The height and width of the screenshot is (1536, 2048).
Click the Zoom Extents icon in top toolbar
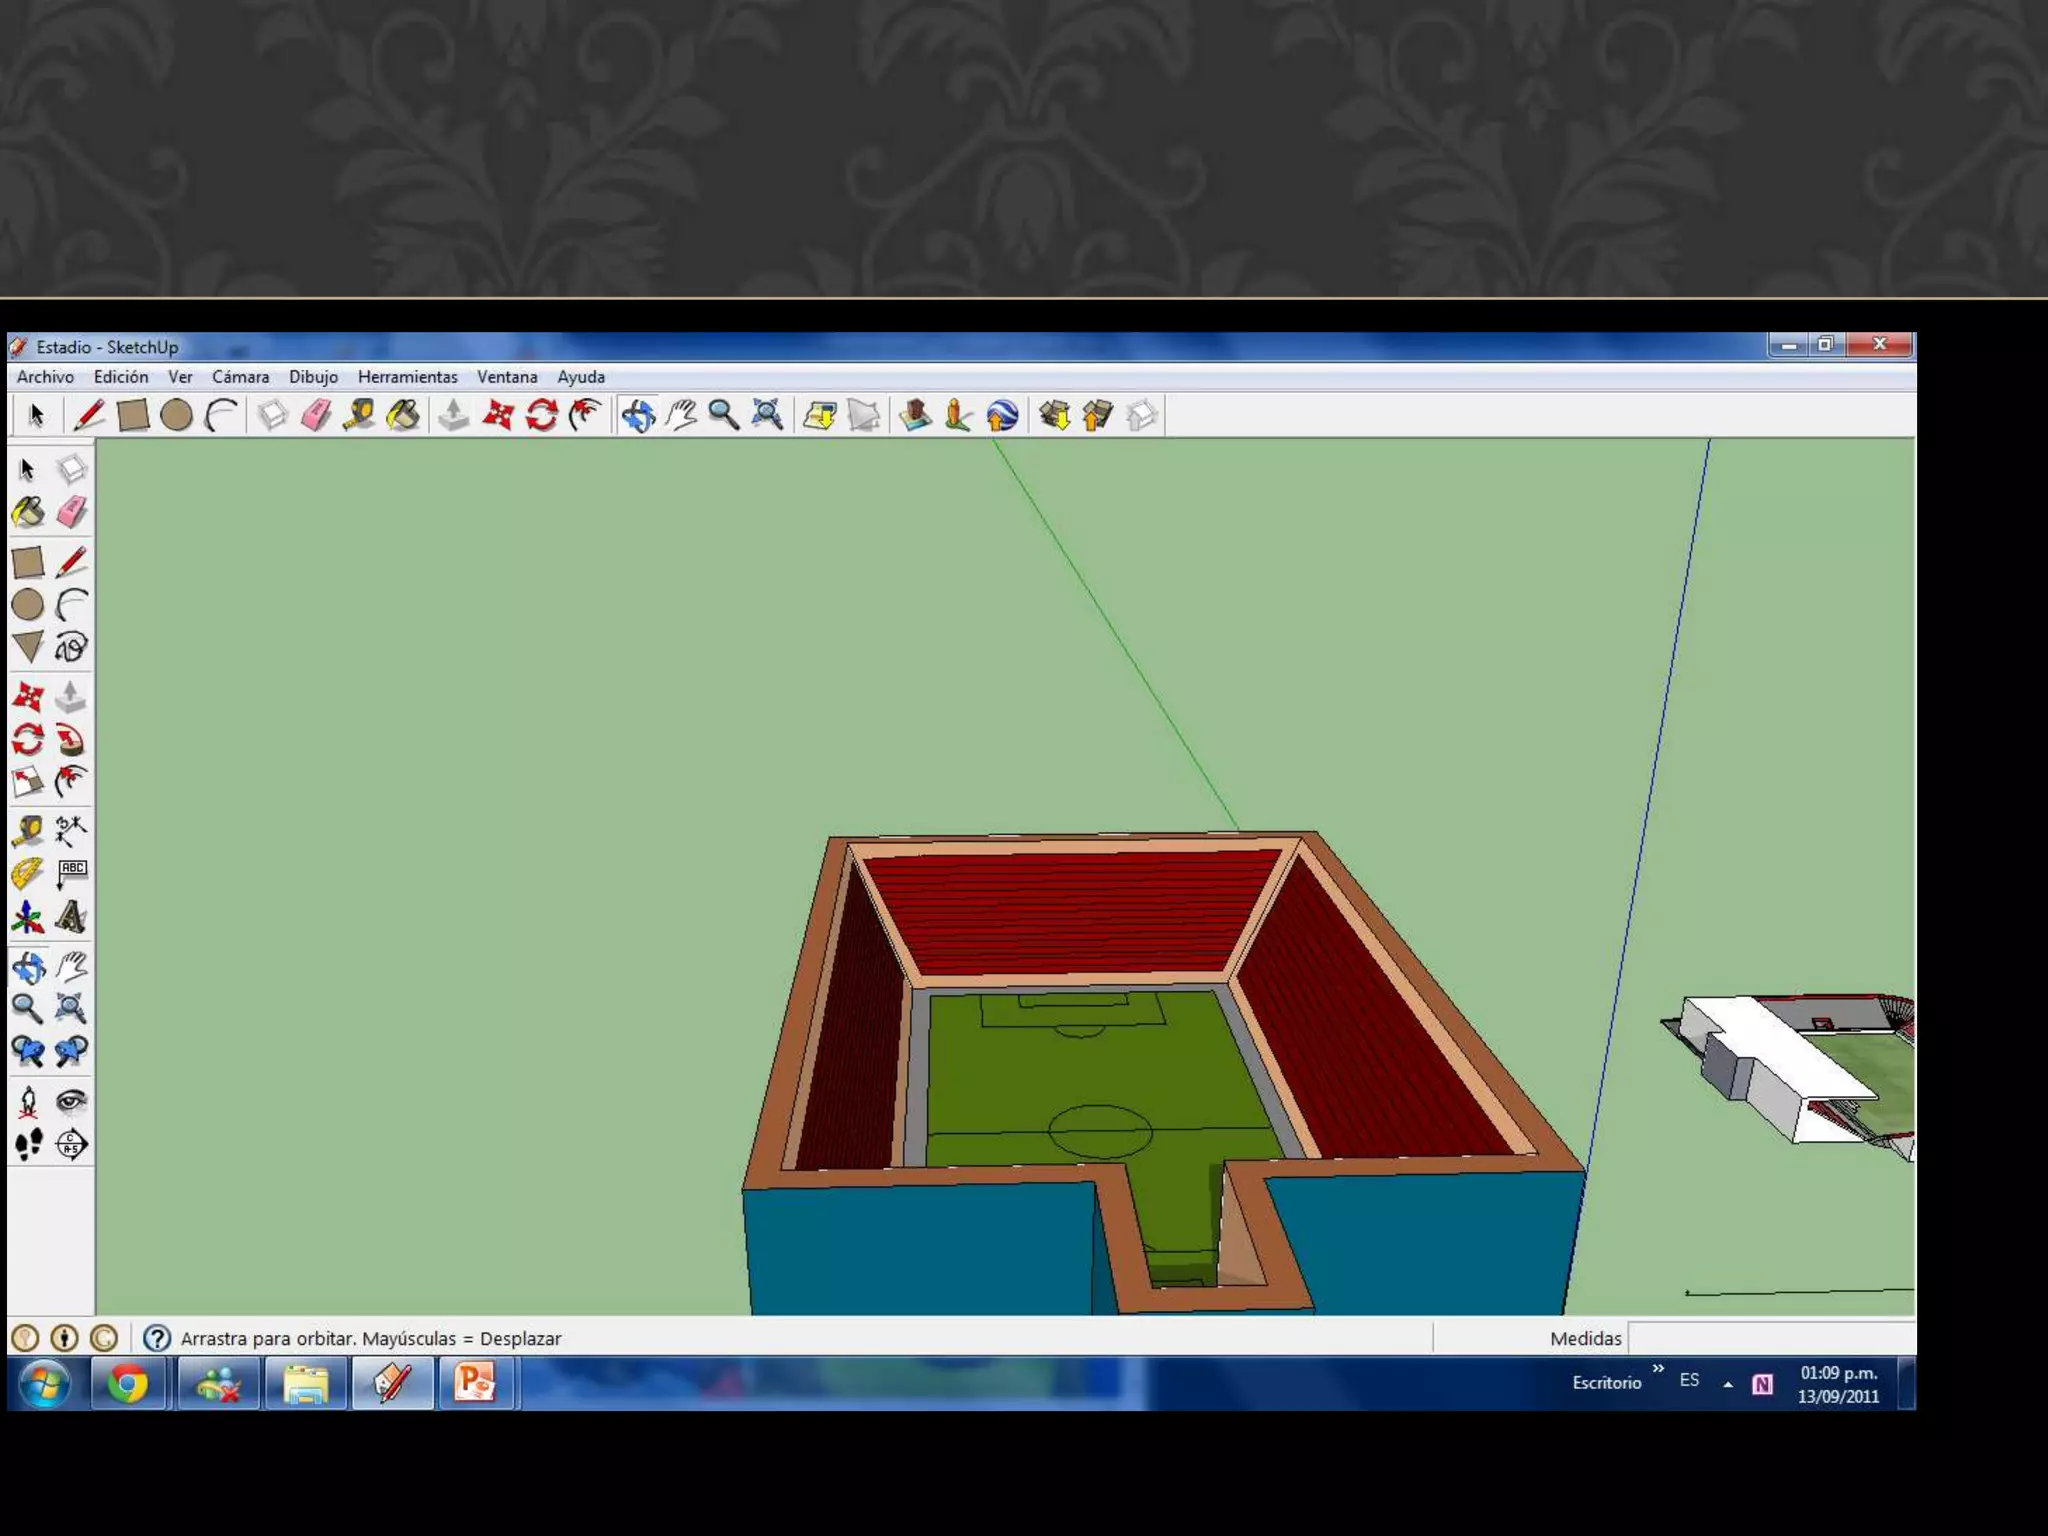[x=767, y=415]
